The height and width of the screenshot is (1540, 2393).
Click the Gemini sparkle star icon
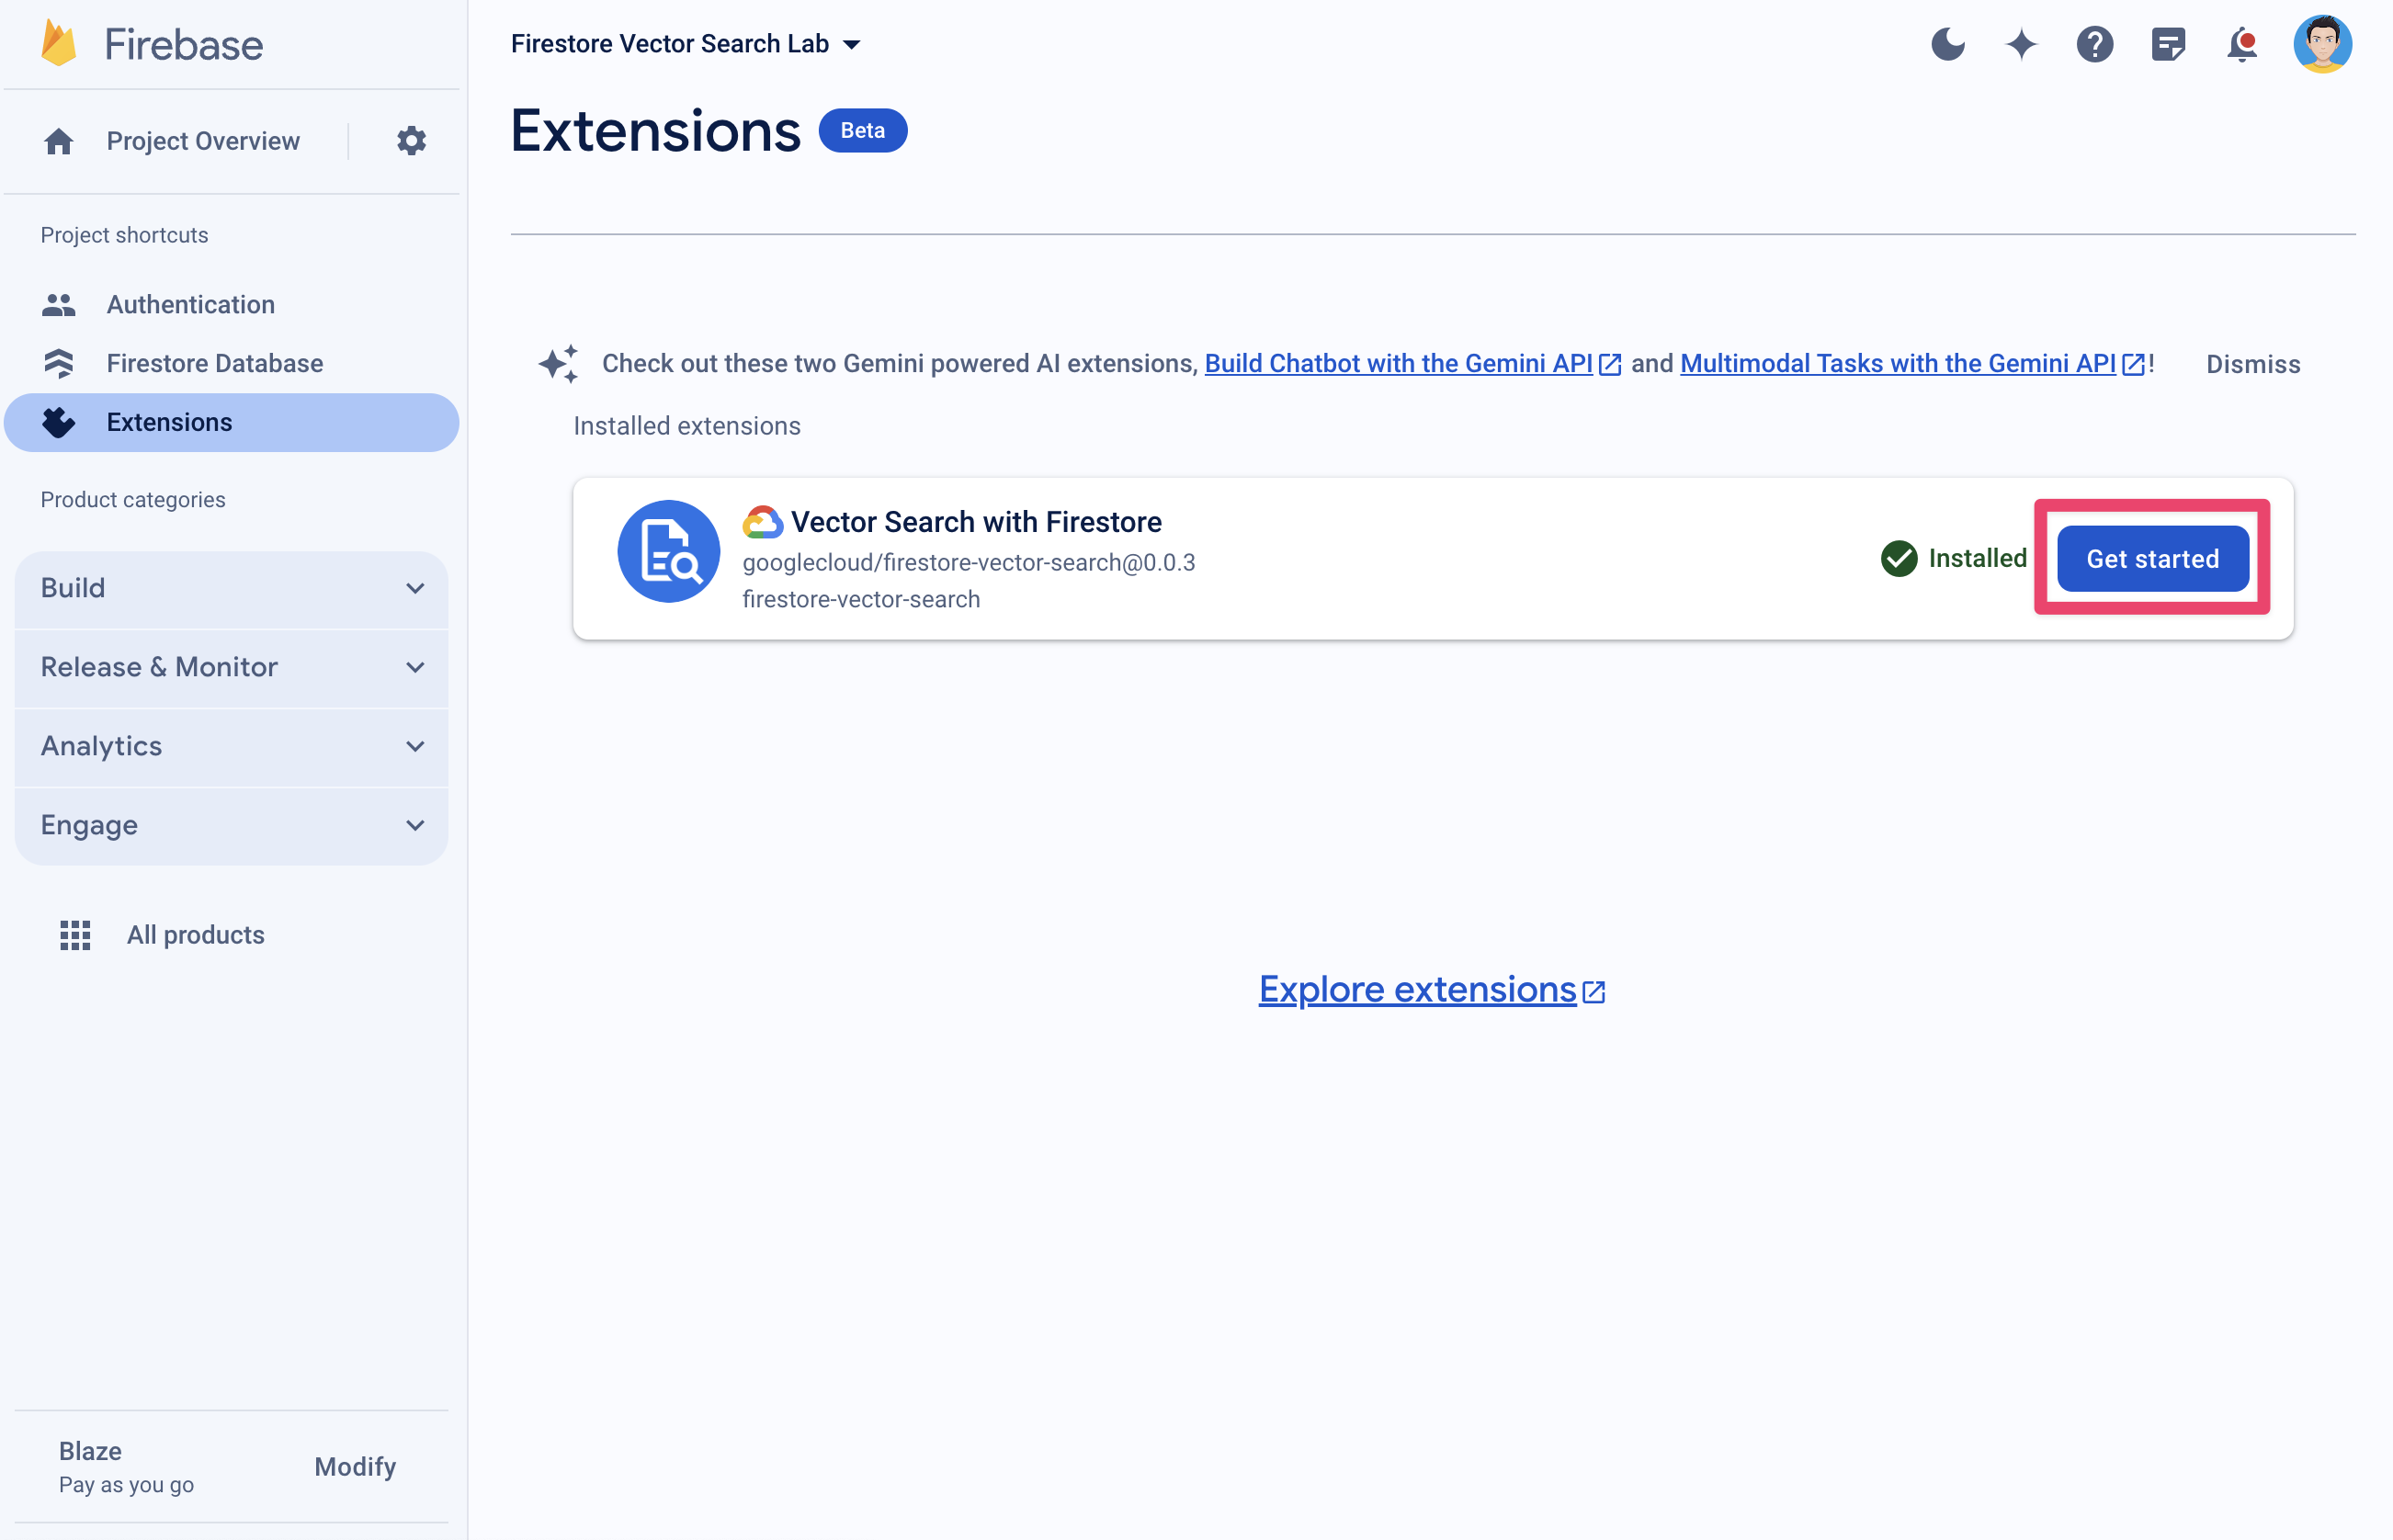coord(2022,43)
